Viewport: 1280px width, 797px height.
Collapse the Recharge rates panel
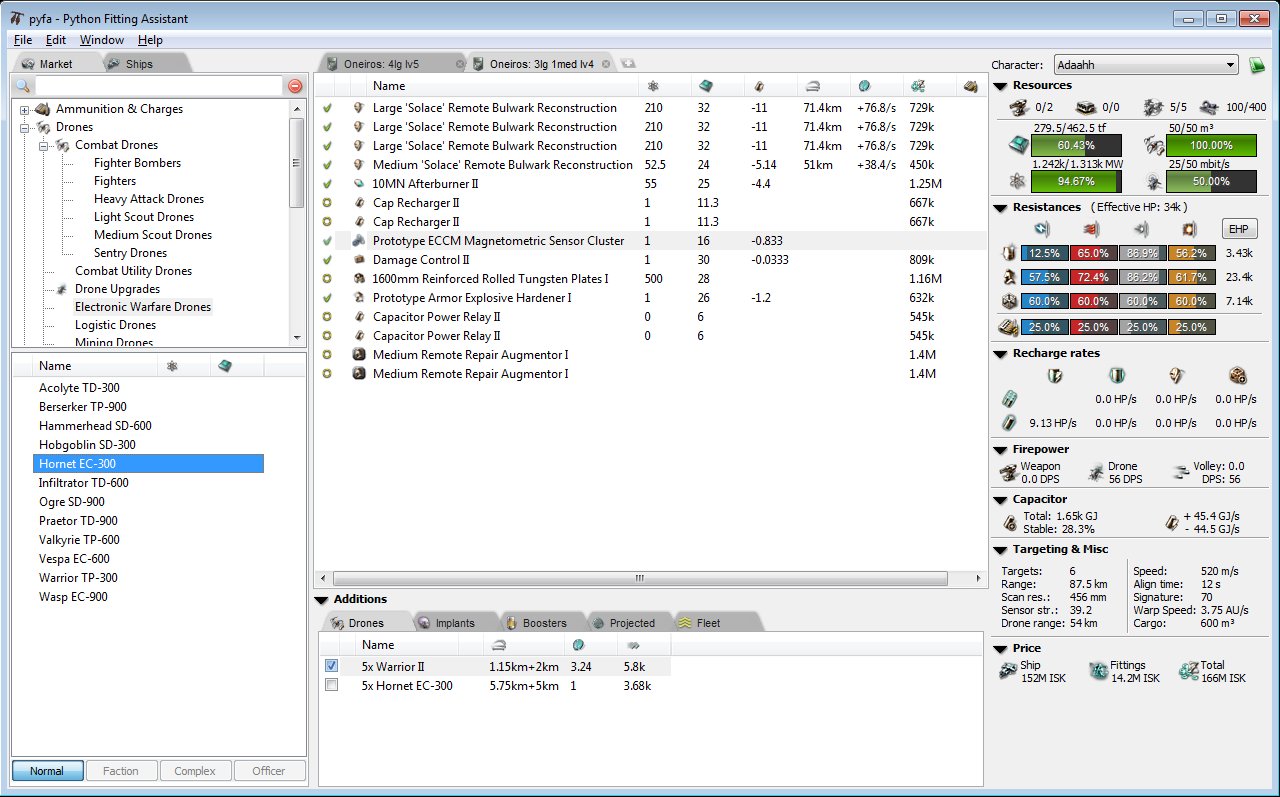1000,354
